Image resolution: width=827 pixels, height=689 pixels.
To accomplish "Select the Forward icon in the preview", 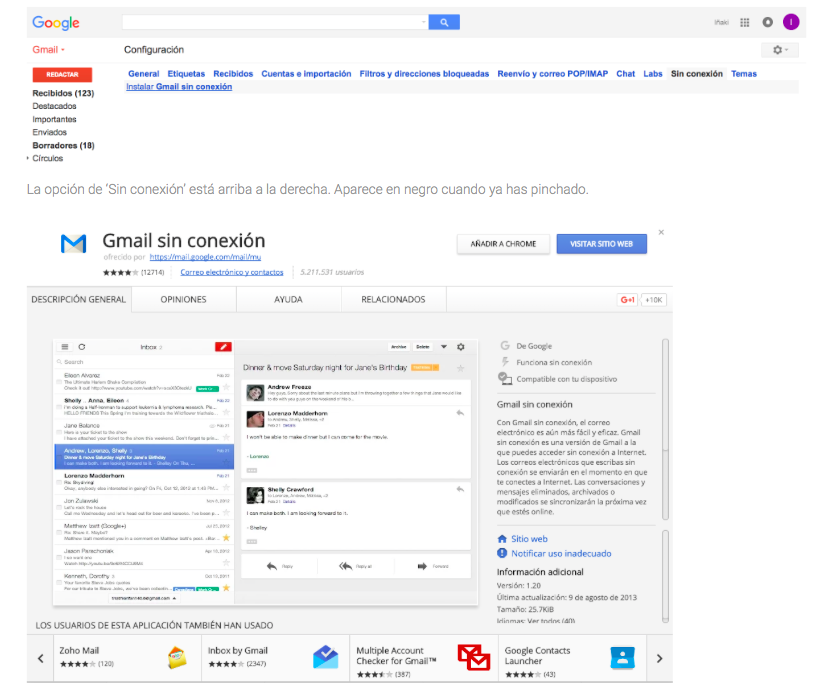I will [x=422, y=566].
